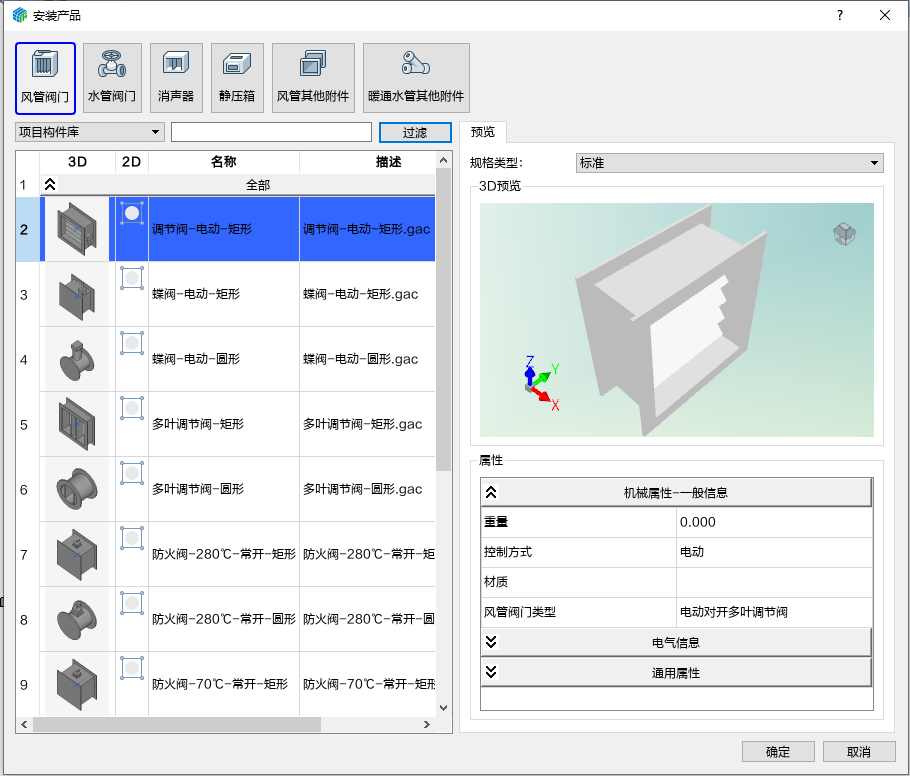This screenshot has width=910, height=776.
Task: Click the 描述 column header
Action: (367, 162)
